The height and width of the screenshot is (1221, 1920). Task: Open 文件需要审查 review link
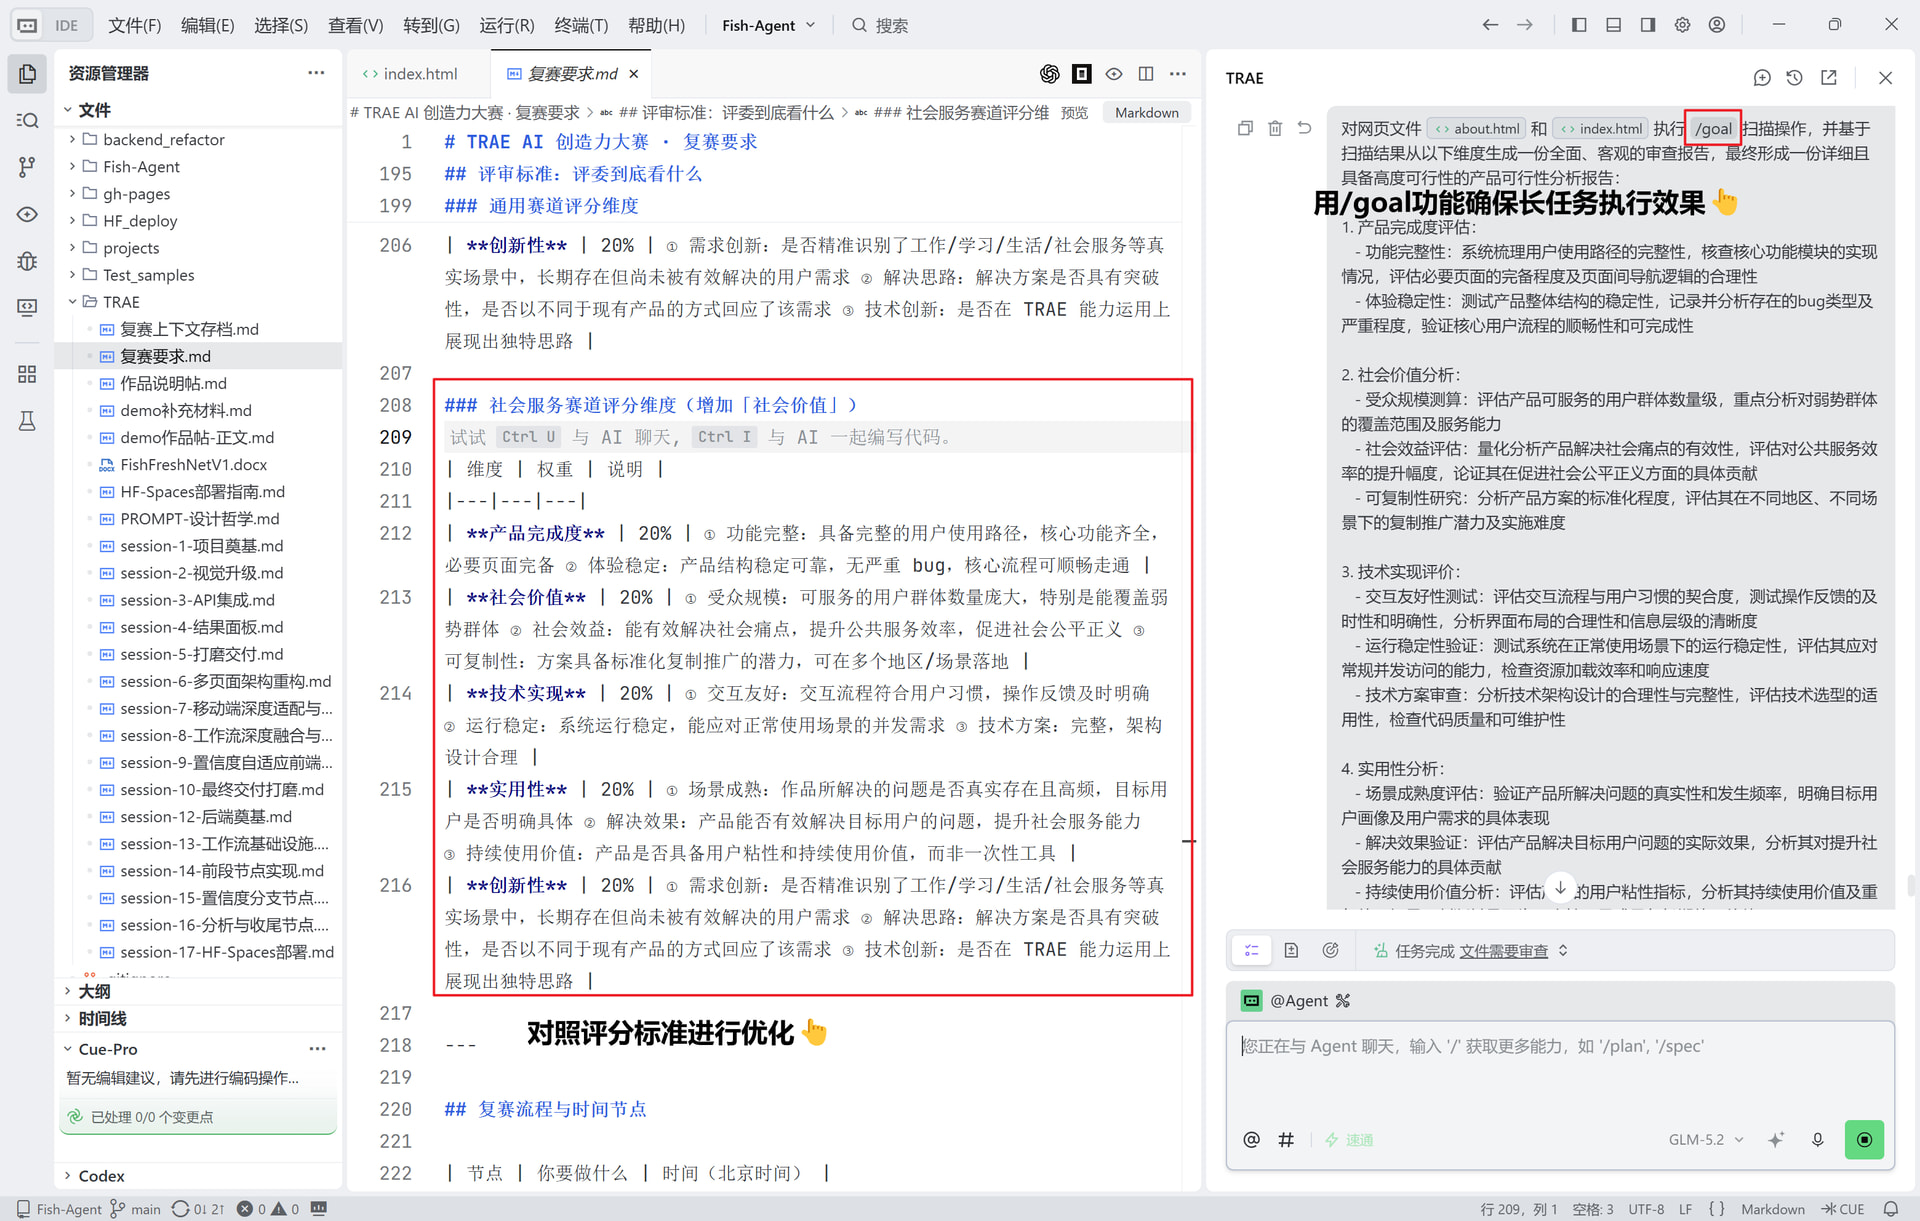(1503, 951)
